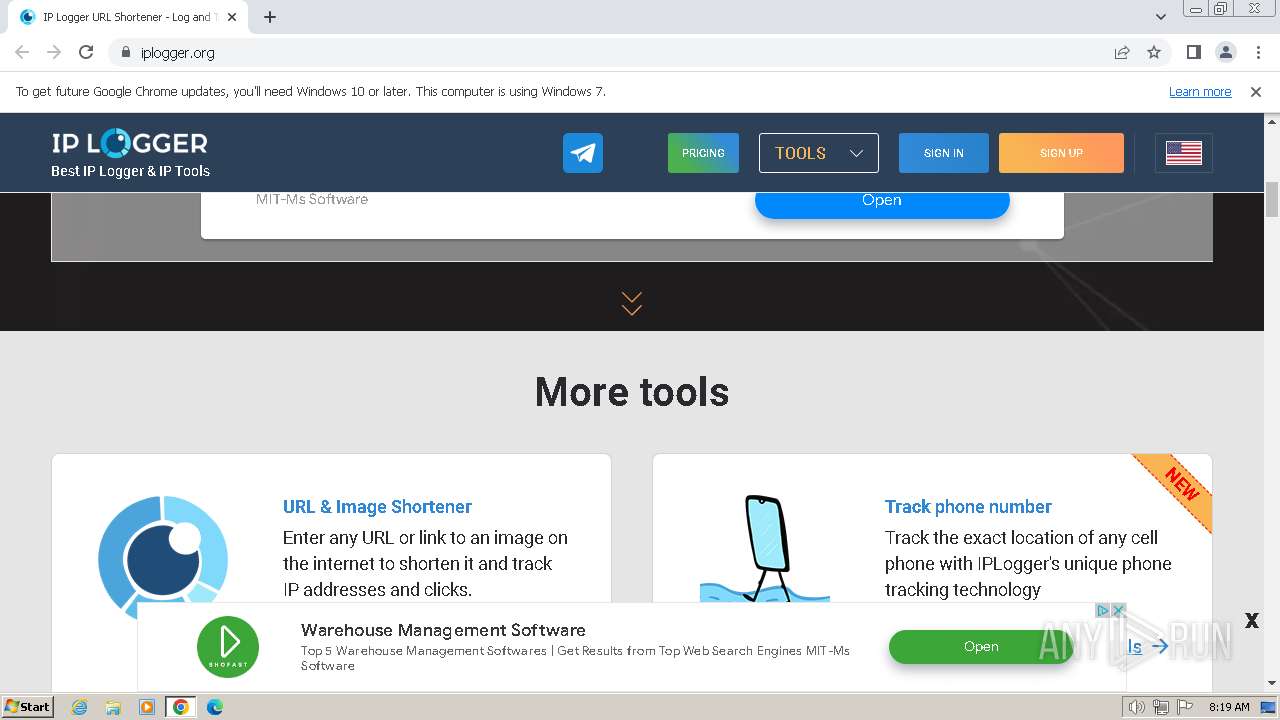Click the volume speaker tray icon
Image resolution: width=1280 pixels, height=720 pixels.
pyautogui.click(x=1137, y=707)
